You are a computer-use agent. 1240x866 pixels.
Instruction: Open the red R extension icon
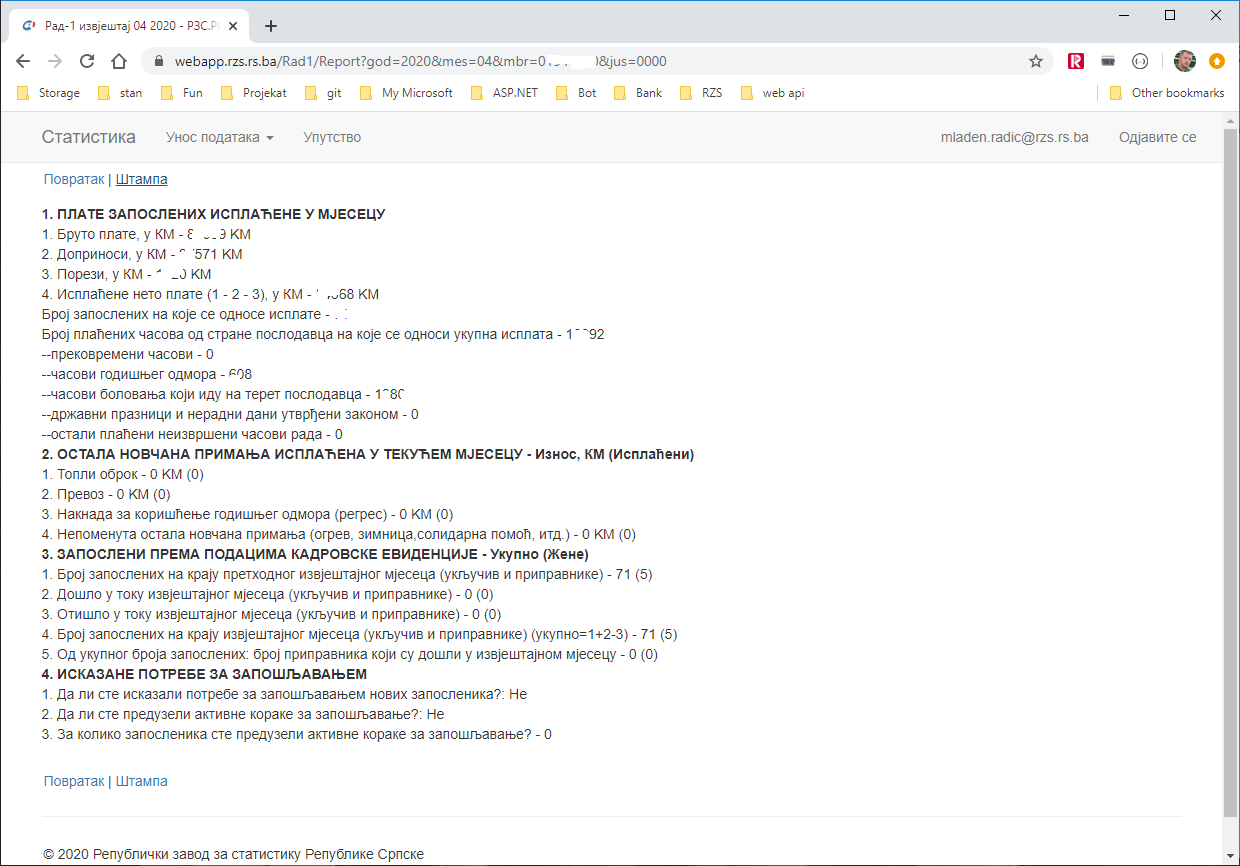point(1076,61)
